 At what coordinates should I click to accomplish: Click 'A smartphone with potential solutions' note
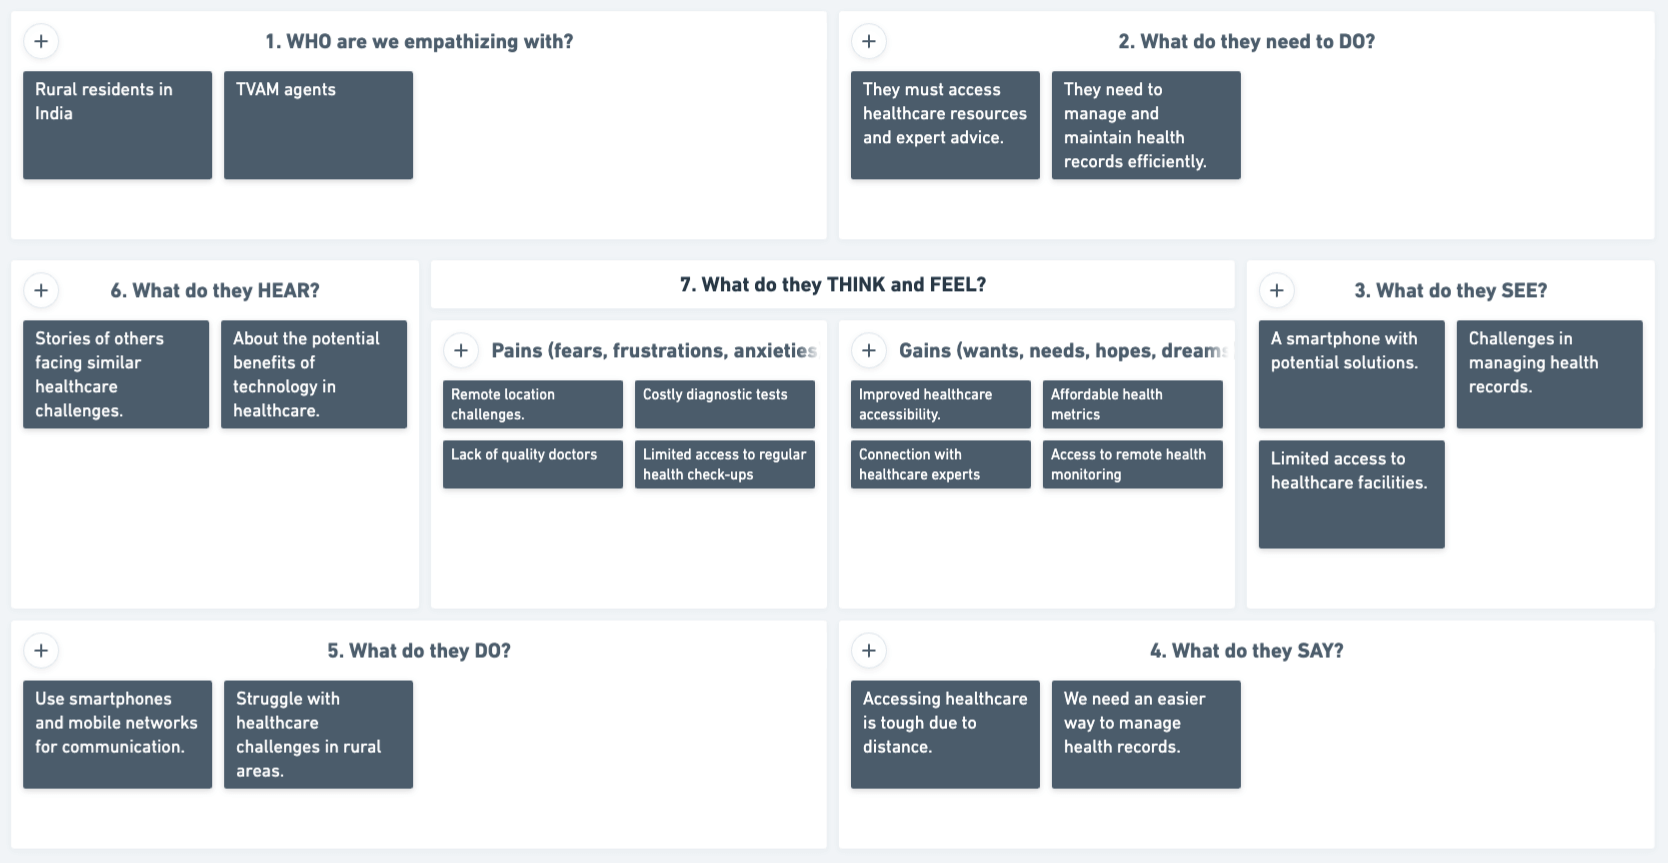[1351, 374]
